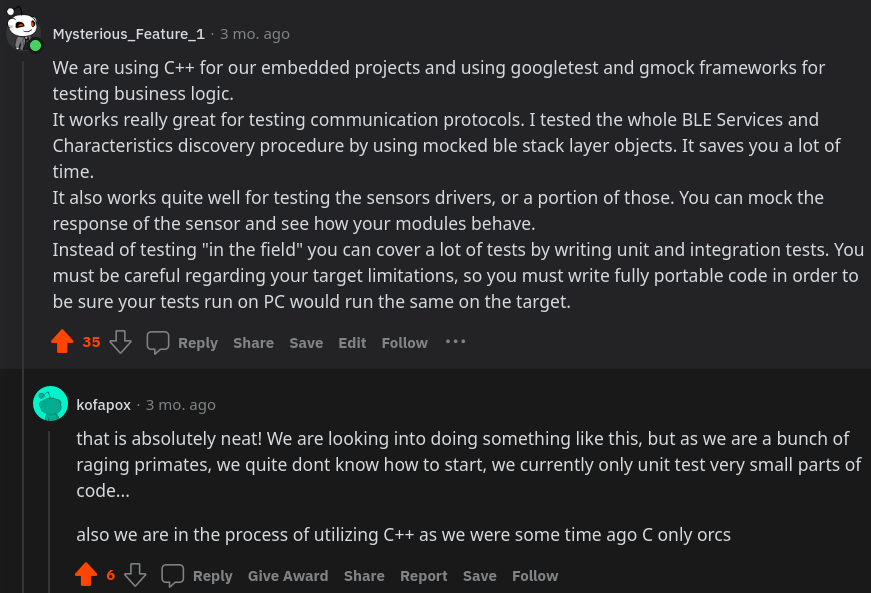Open kofapox's avatar
This screenshot has width=871, height=593.
[49, 404]
